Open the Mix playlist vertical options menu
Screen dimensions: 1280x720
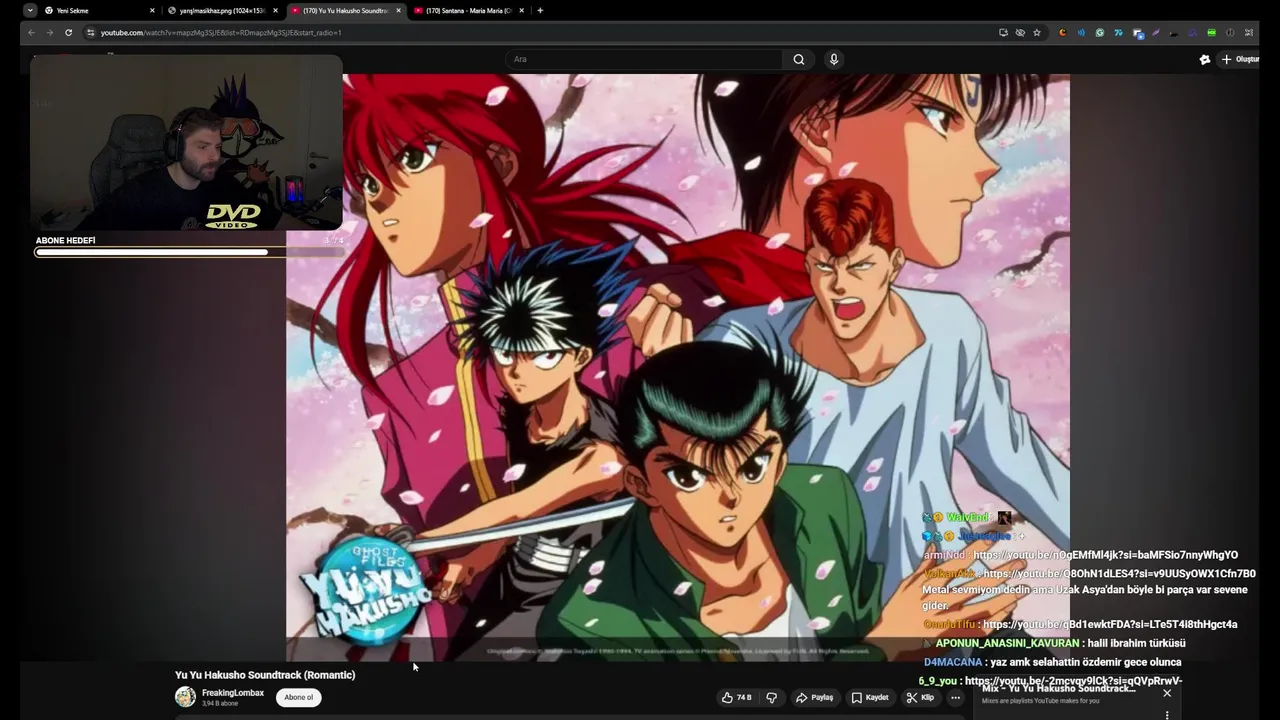1166,714
